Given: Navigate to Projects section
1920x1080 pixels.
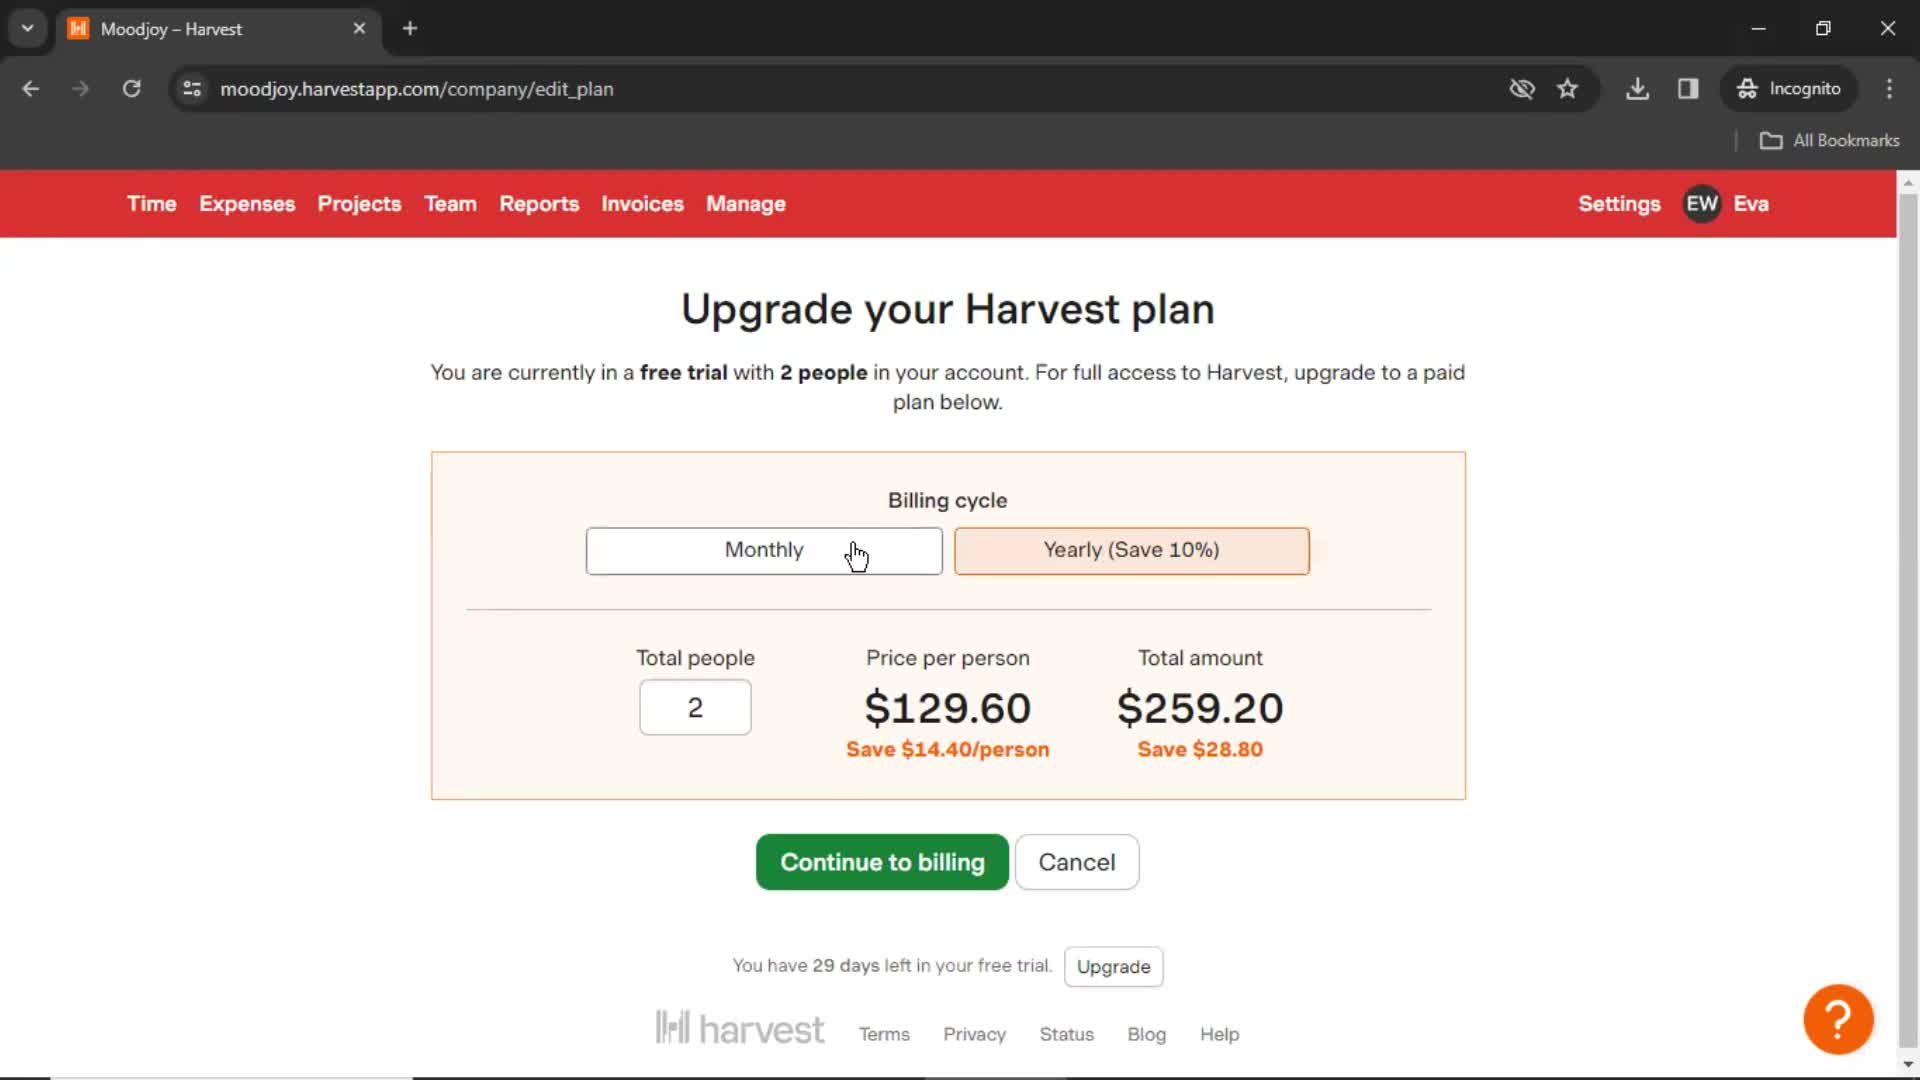Looking at the screenshot, I should click(x=360, y=204).
